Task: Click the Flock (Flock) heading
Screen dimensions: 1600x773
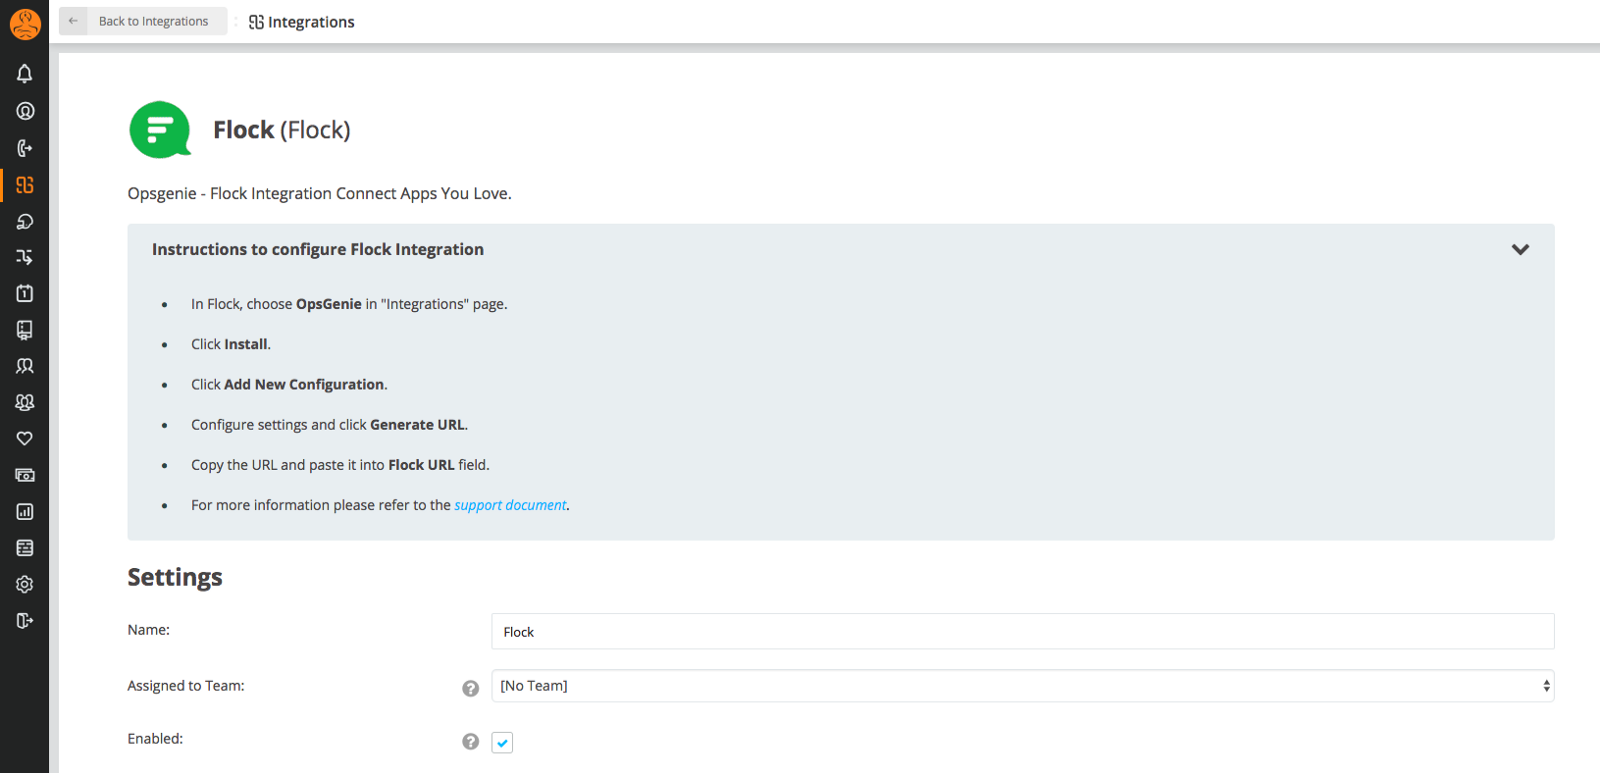Action: (x=282, y=130)
